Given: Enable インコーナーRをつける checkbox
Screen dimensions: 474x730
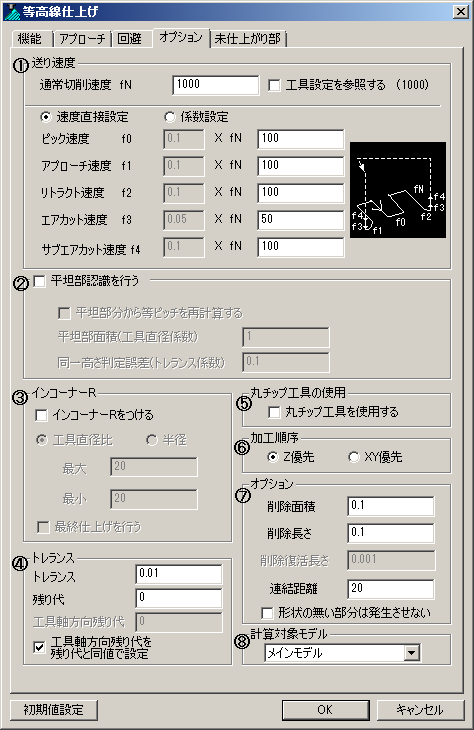Looking at the screenshot, I should [41, 415].
